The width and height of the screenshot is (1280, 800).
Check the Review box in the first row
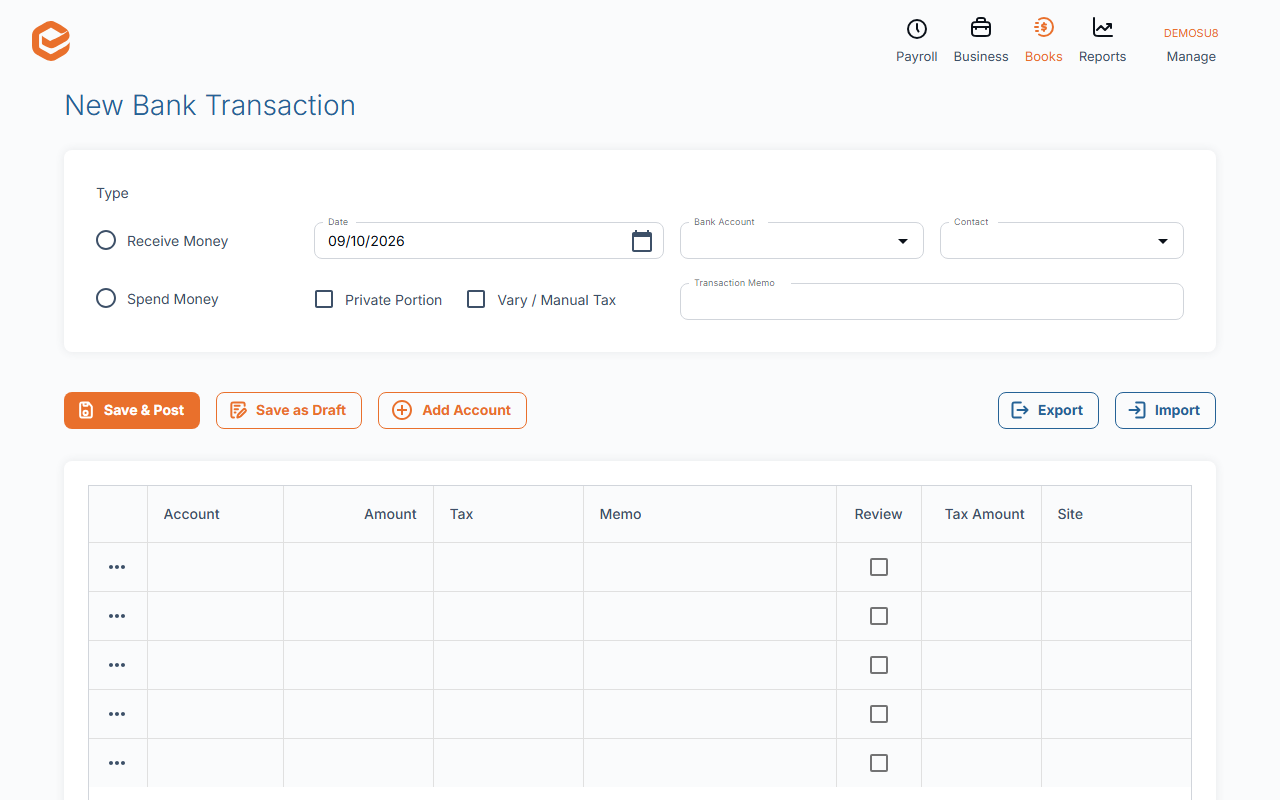click(x=879, y=567)
